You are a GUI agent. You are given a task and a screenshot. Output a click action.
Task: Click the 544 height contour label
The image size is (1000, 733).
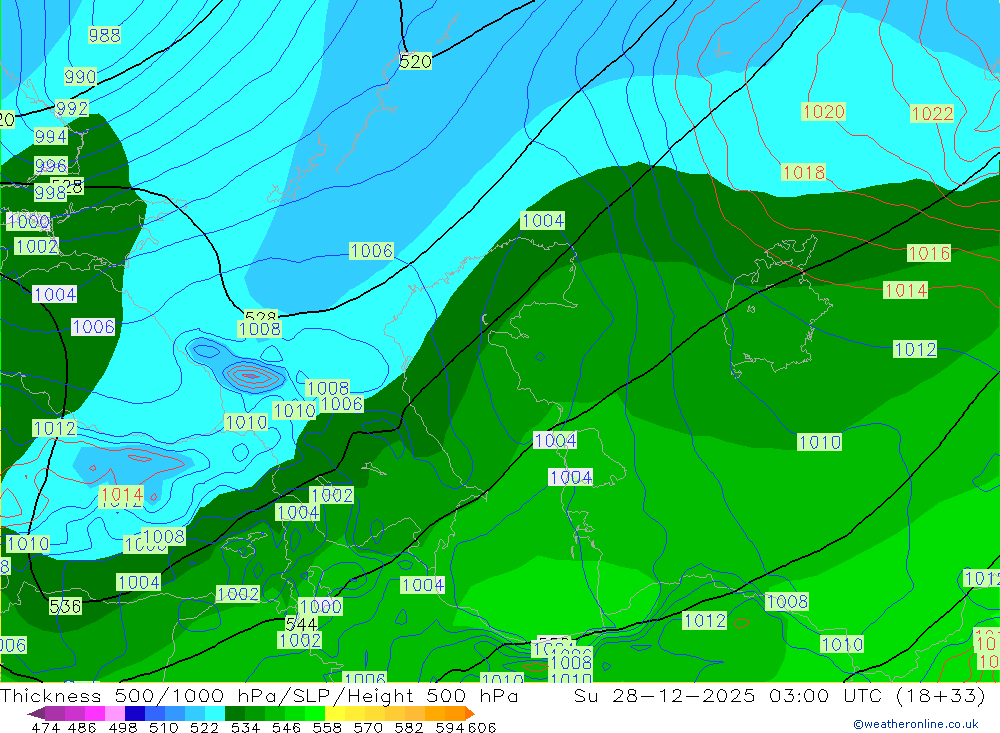(x=301, y=624)
